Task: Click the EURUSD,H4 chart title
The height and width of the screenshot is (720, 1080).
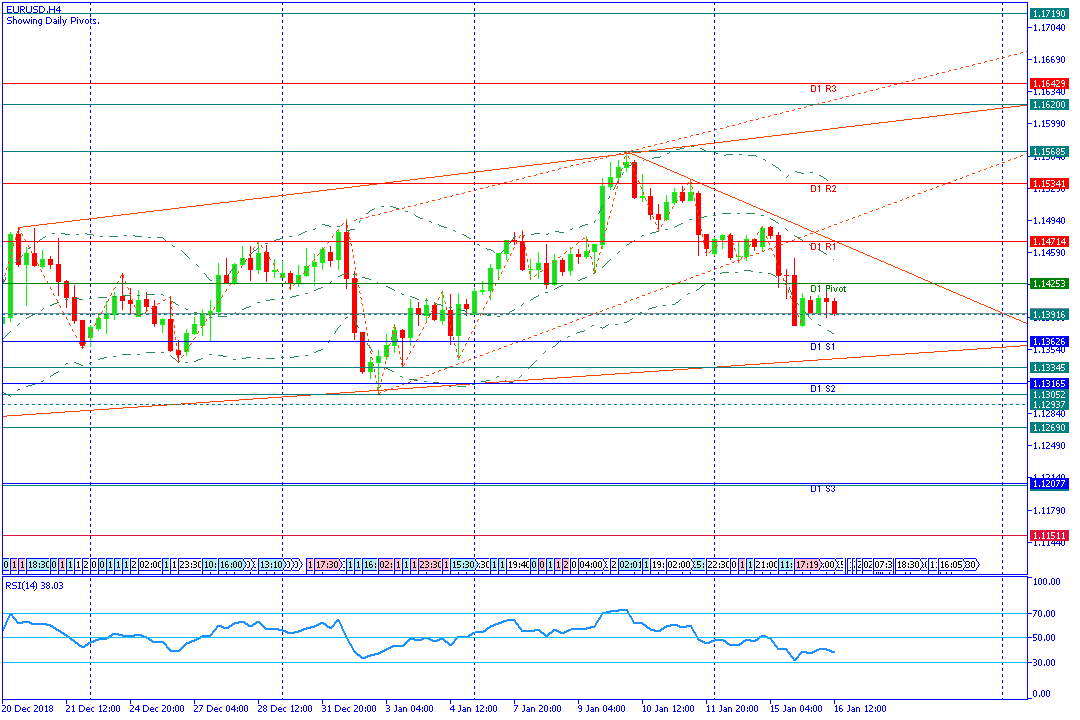Action: [32, 8]
